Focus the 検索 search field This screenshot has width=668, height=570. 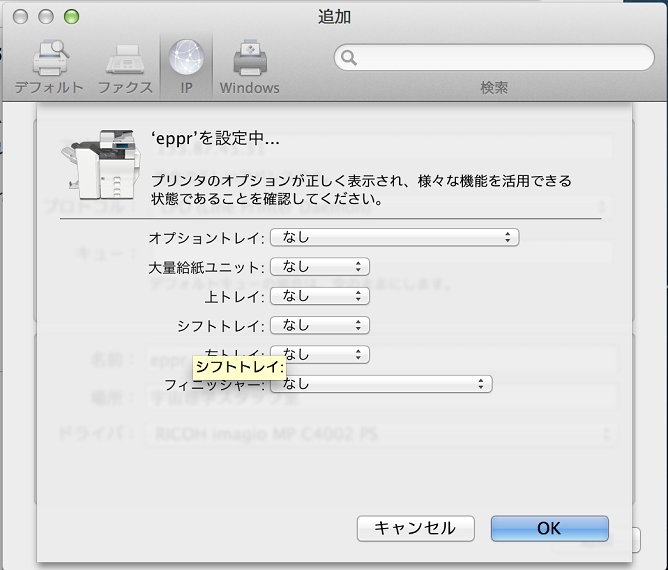coord(500,58)
